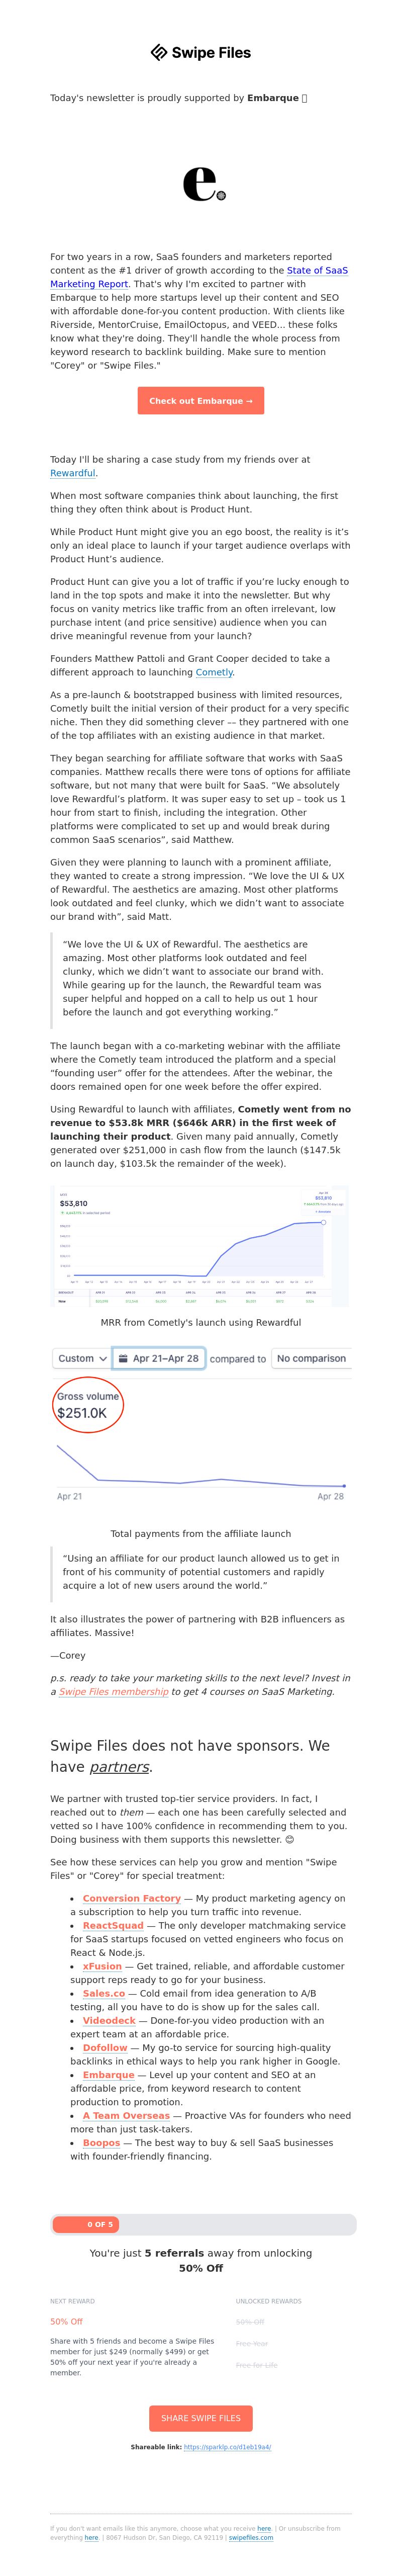Screen dimensions: 402x2576
Task: Click the Check out Embarque button
Action: click(x=201, y=401)
